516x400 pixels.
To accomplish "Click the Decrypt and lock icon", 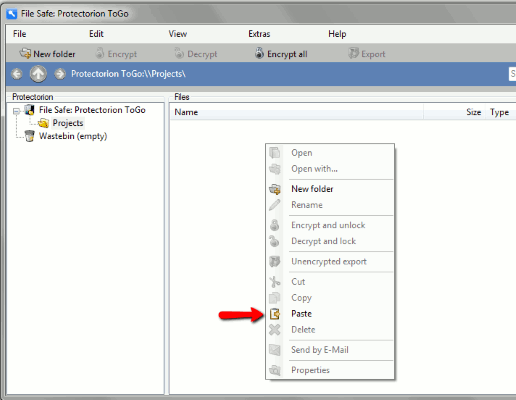I will tap(275, 241).
